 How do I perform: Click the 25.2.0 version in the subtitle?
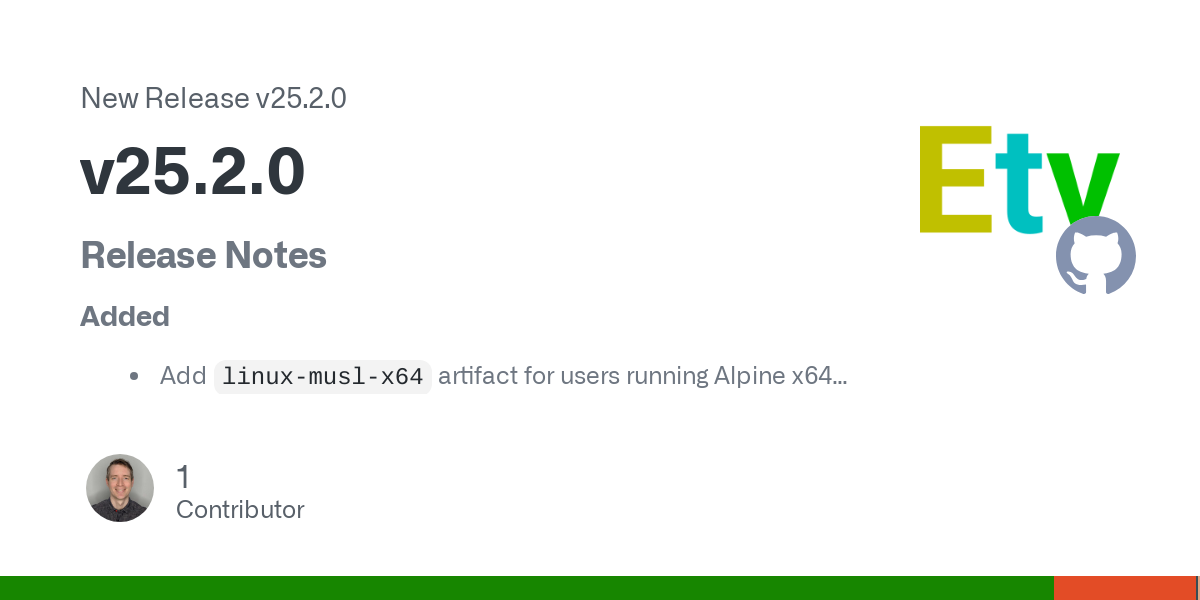(x=309, y=98)
